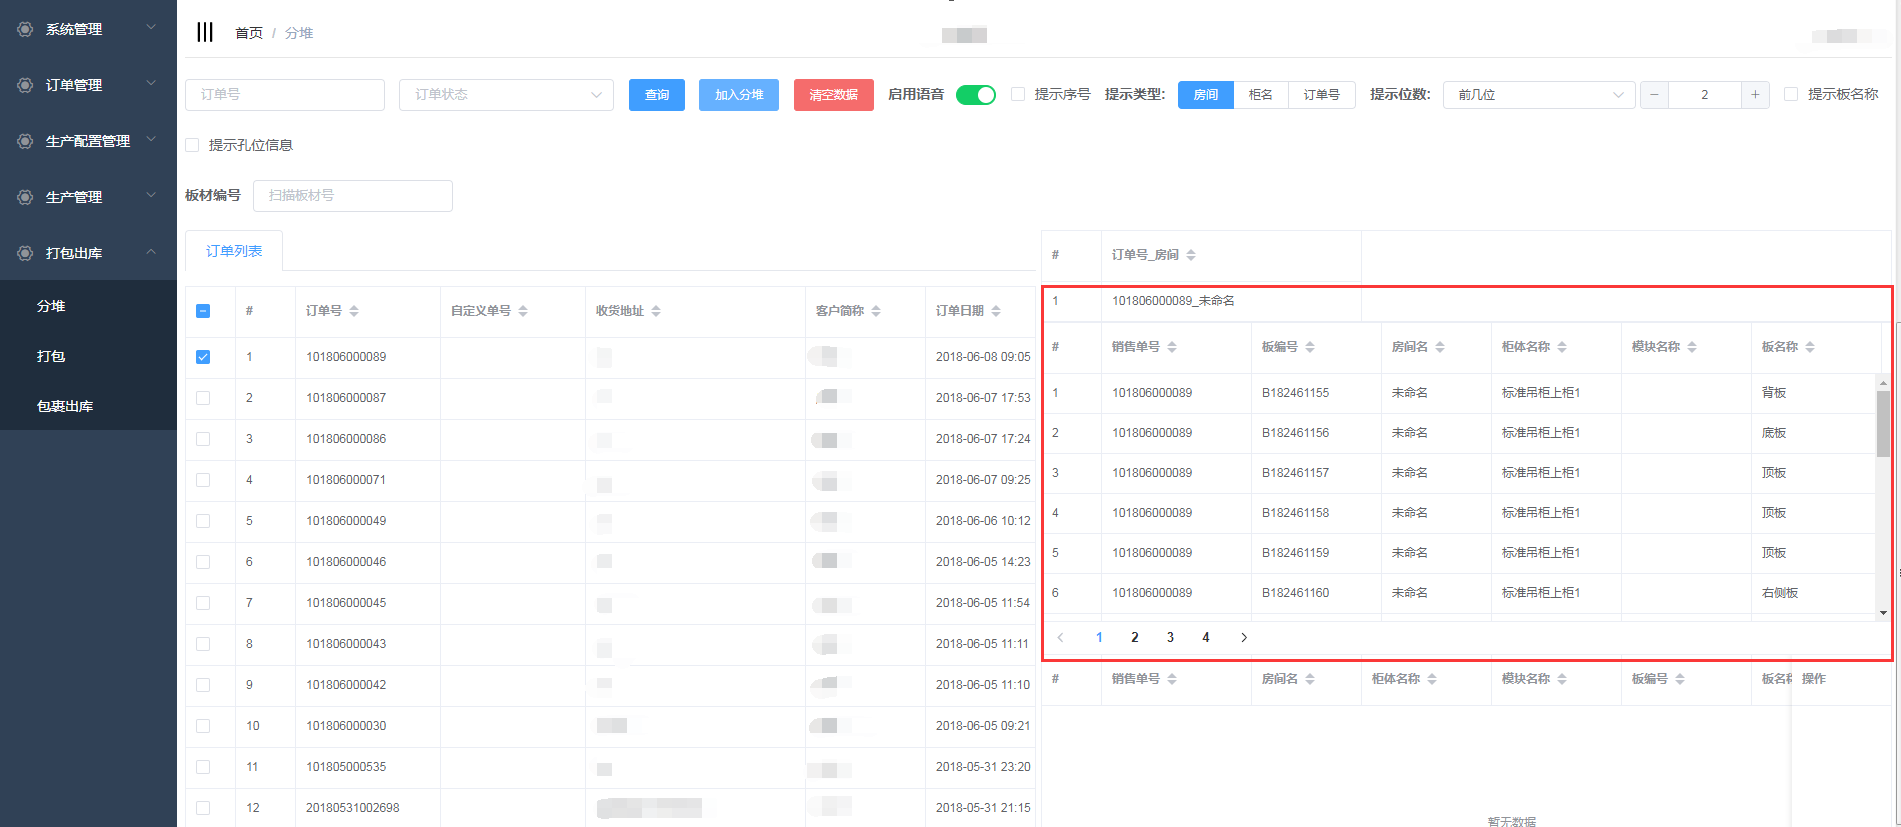Enable the 提示序号 checkbox
Viewport: 1901px width, 827px height.
1018,94
